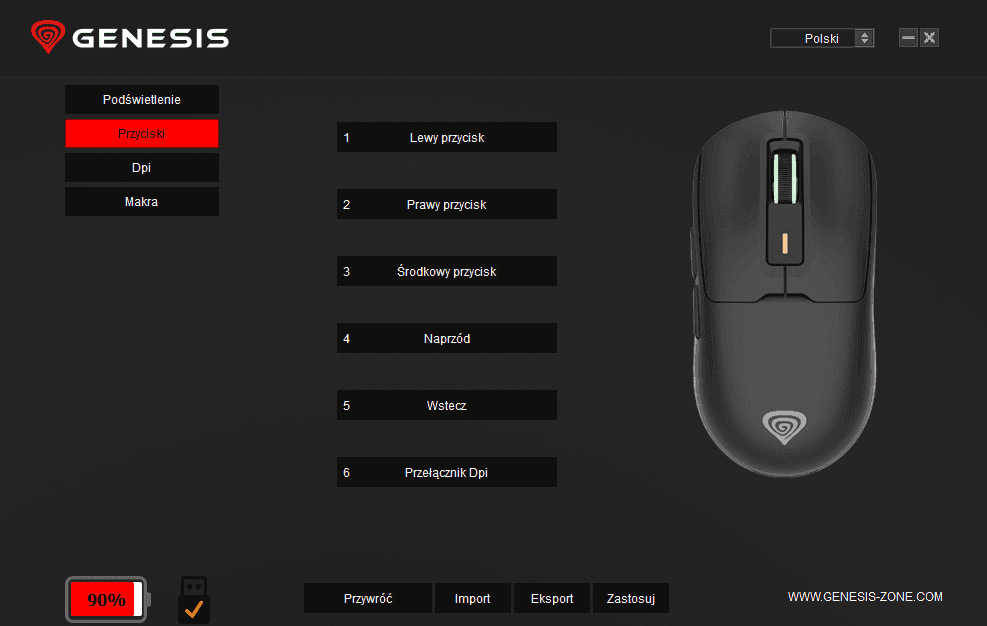The width and height of the screenshot is (987, 626).
Task: Click the scroll wheel on mouse image
Action: (x=784, y=177)
